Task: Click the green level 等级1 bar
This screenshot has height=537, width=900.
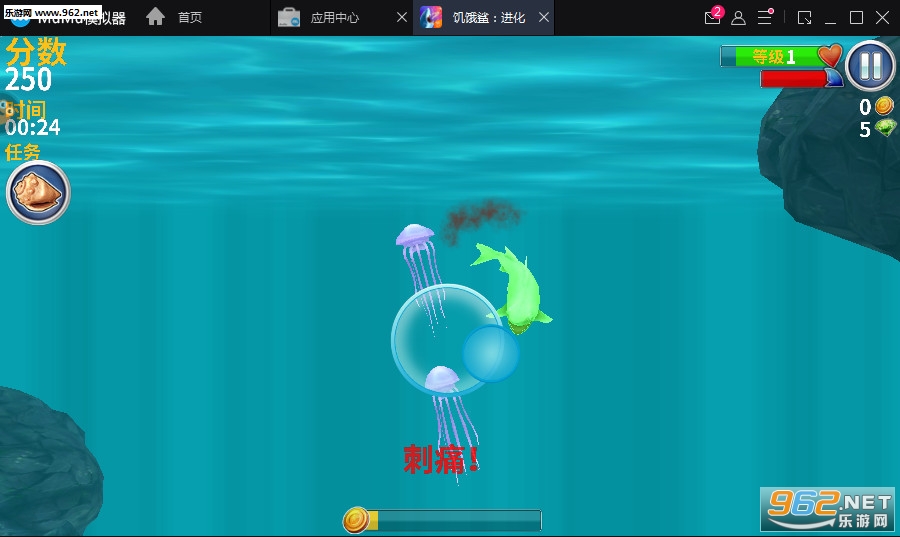Action: pyautogui.click(x=773, y=57)
